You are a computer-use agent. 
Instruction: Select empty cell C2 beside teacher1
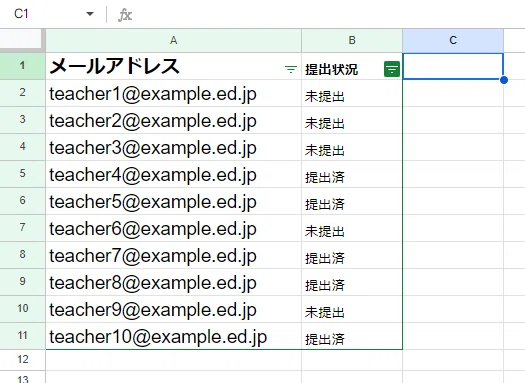point(453,93)
